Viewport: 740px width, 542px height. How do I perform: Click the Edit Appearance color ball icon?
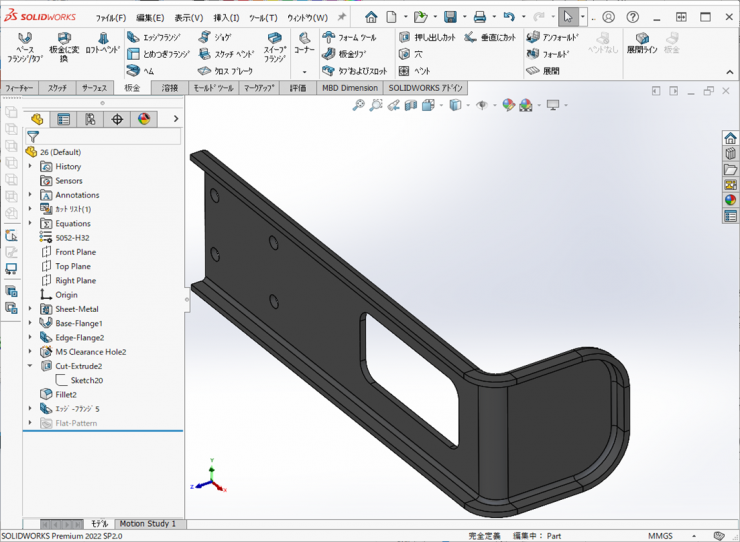pyautogui.click(x=508, y=105)
